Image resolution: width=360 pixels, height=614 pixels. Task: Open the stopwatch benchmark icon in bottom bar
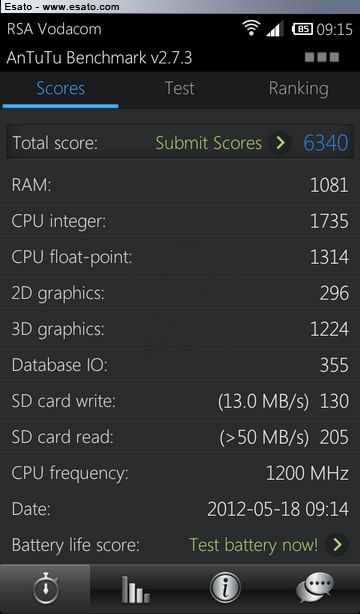45,589
